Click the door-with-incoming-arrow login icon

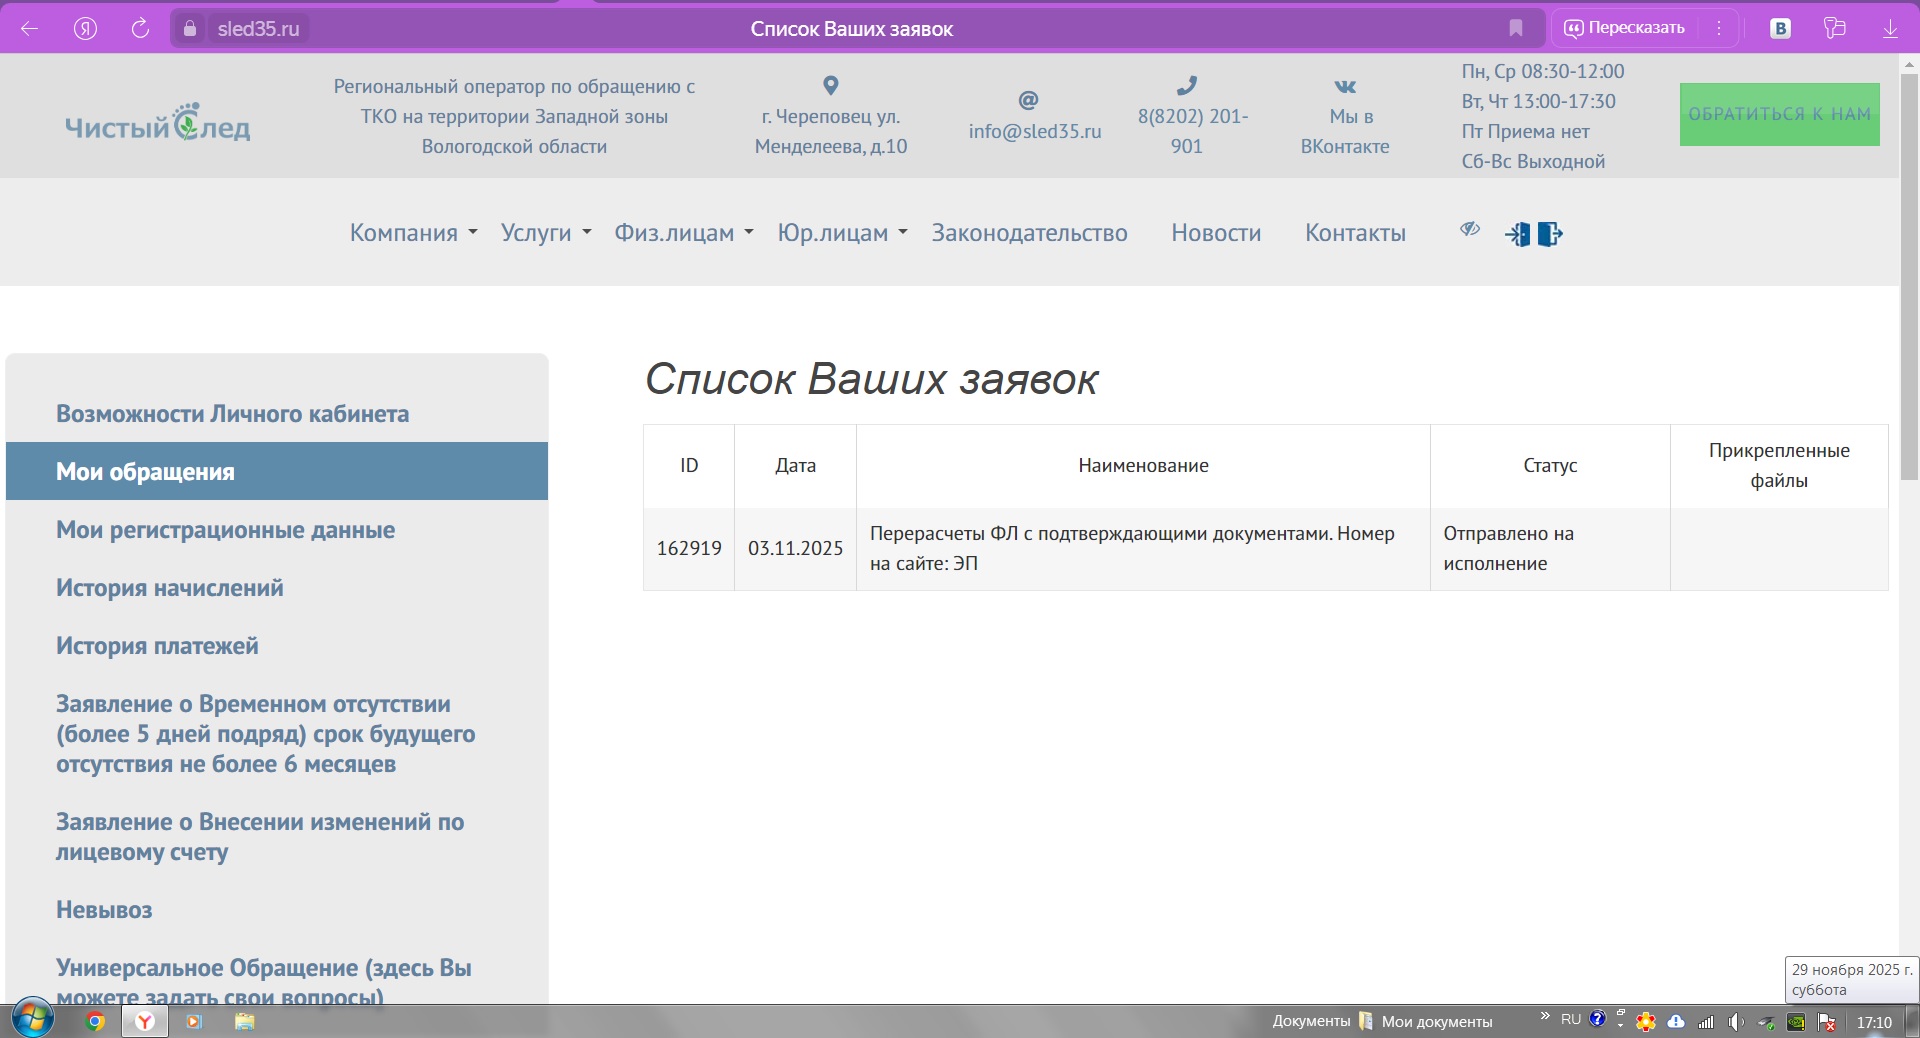(x=1517, y=234)
